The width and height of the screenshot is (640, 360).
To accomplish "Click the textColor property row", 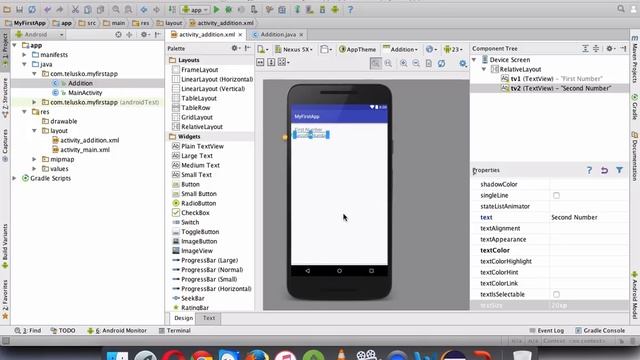I will click(x=549, y=251).
